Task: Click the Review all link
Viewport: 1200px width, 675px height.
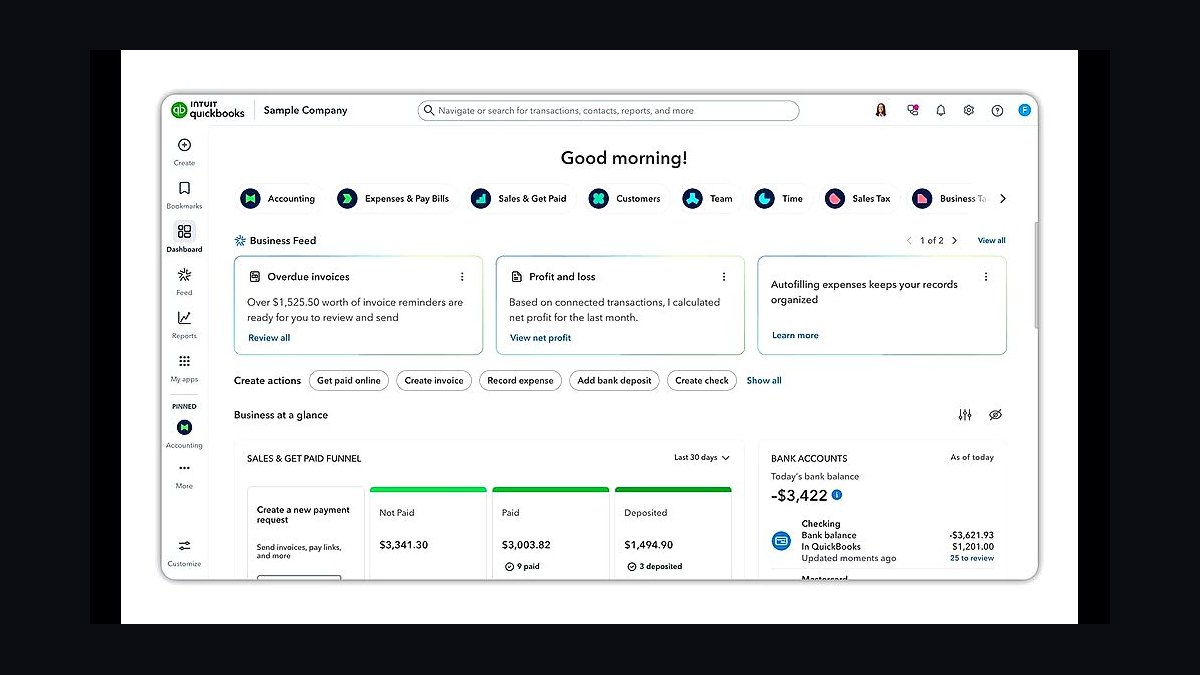Action: coord(269,338)
